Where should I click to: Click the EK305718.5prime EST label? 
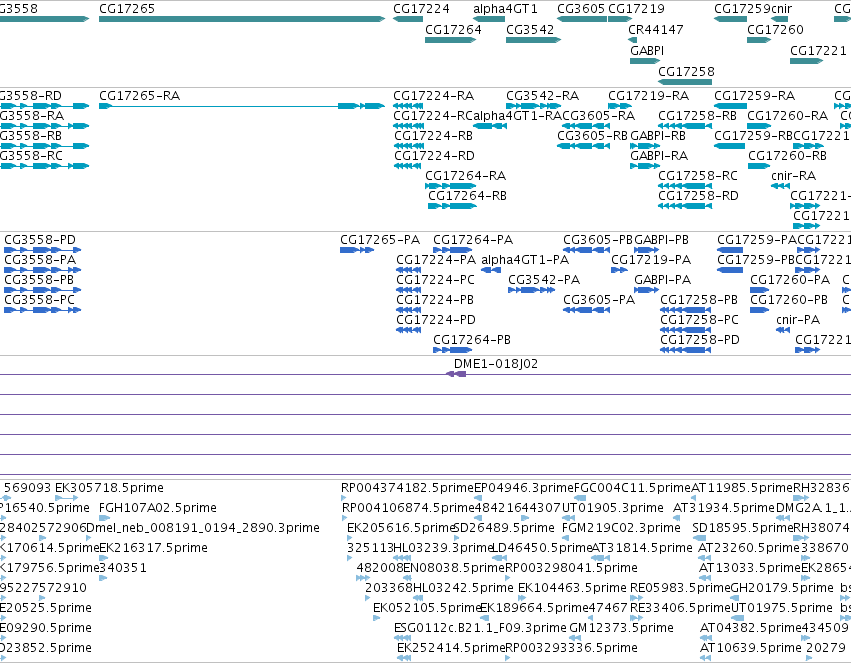click(x=109, y=488)
